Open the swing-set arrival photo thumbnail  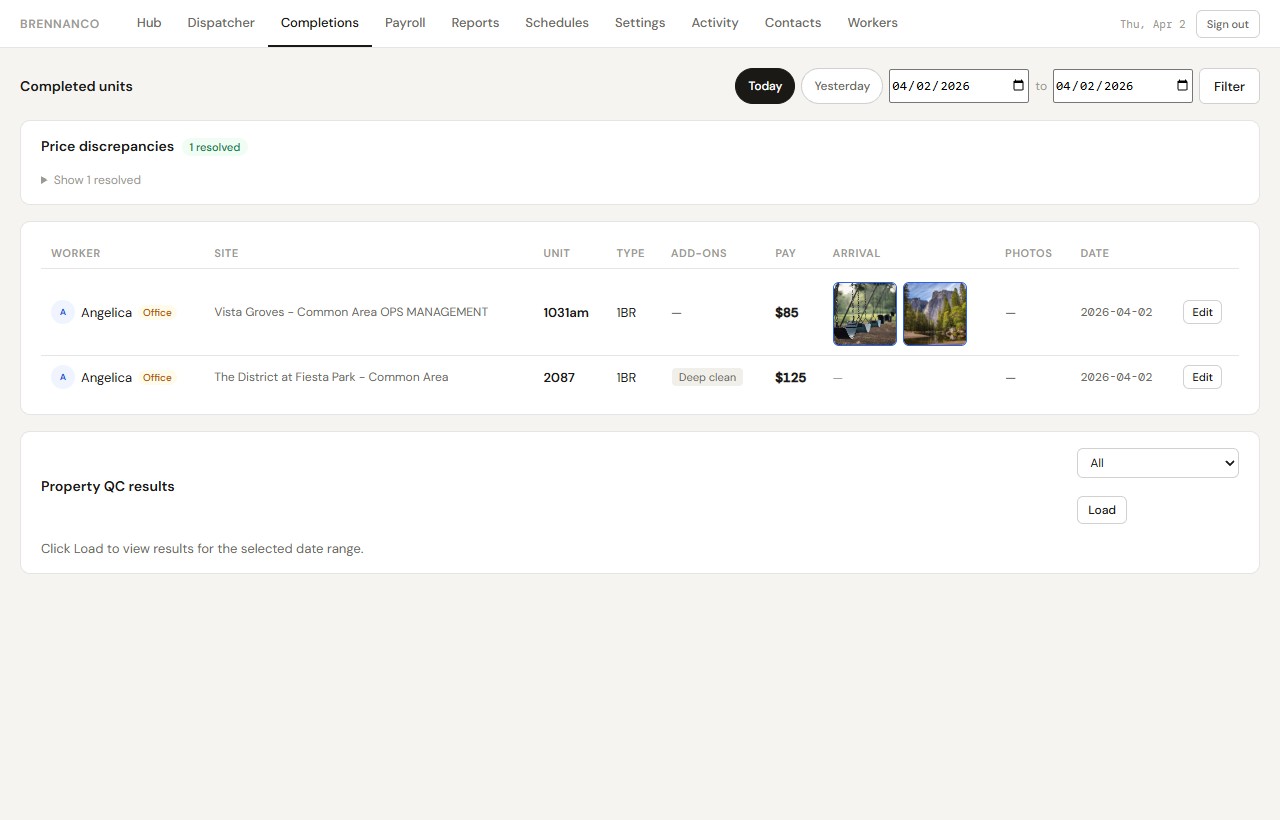coord(865,314)
